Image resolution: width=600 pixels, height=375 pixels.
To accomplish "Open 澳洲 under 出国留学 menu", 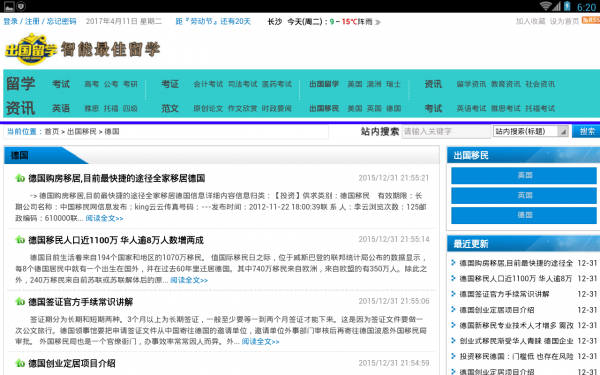I will click(374, 84).
